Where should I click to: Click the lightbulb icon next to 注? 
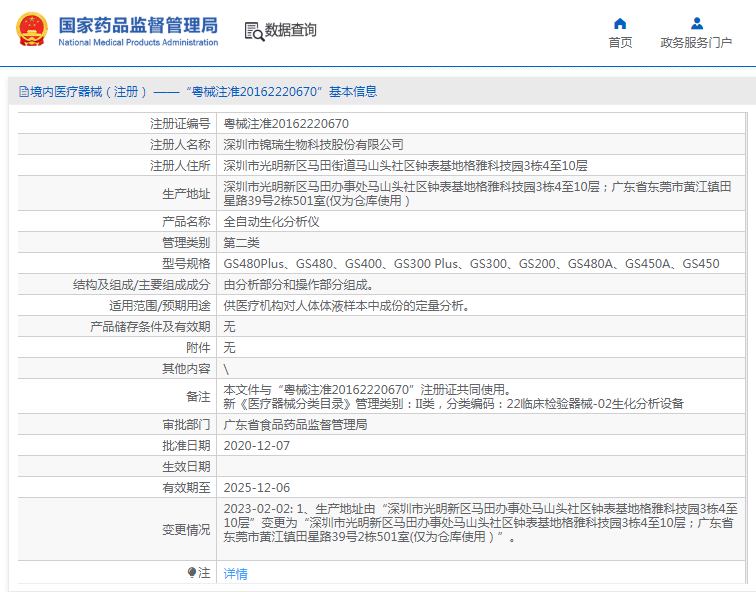pos(192,572)
